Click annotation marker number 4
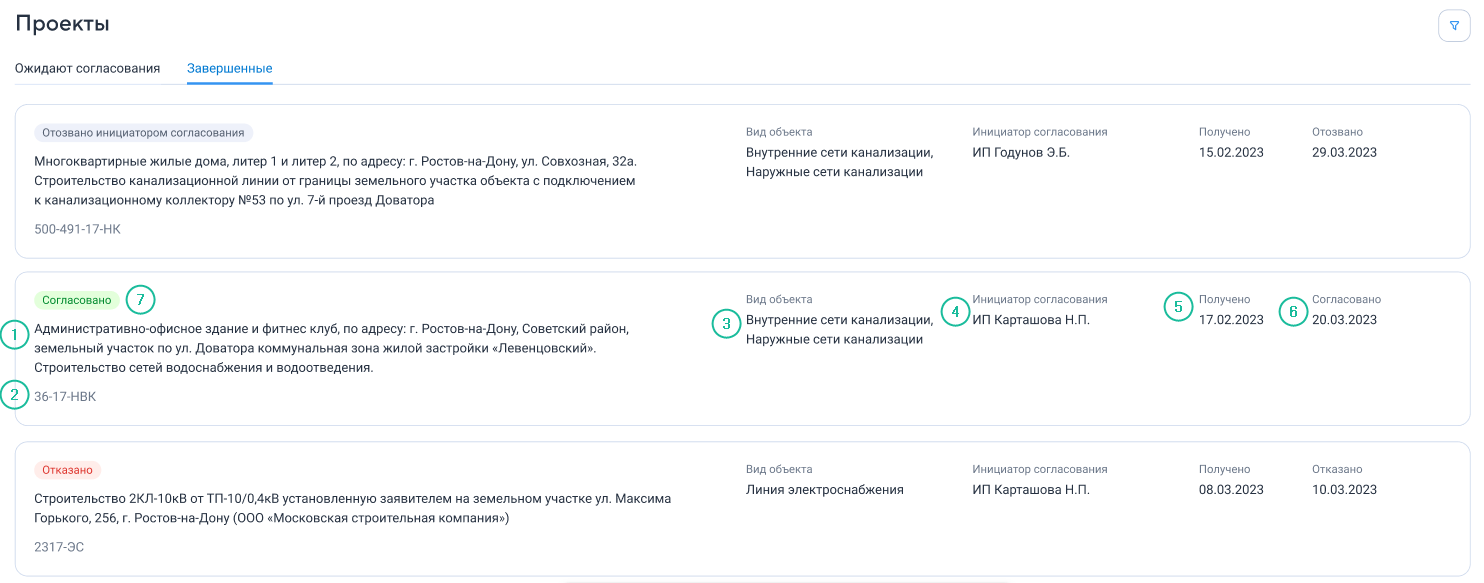Screen dimensions: 1484x583 [x=955, y=311]
